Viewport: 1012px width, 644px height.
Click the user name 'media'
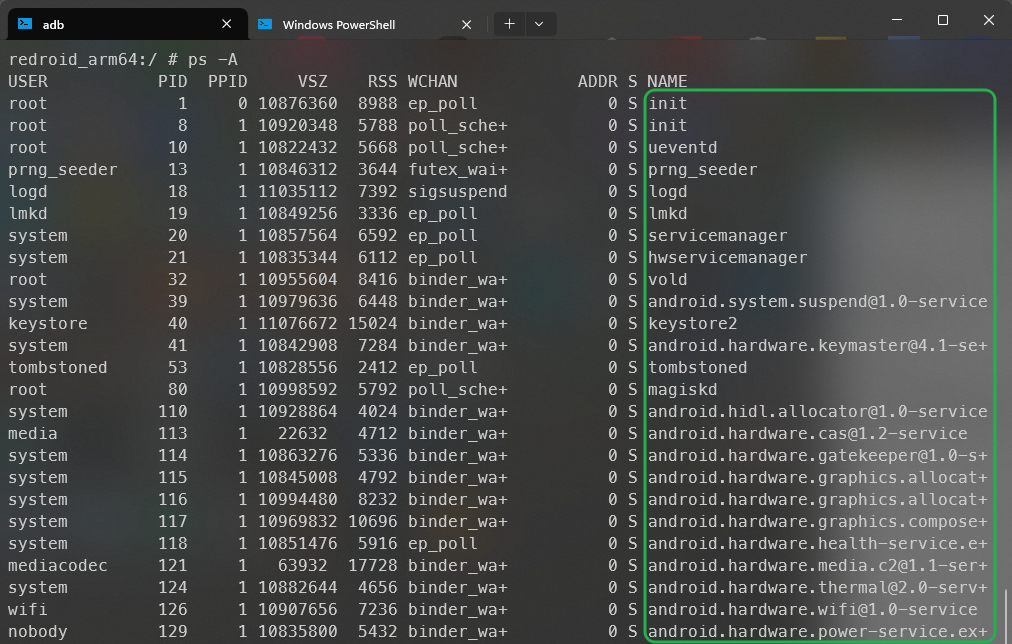(x=32, y=434)
